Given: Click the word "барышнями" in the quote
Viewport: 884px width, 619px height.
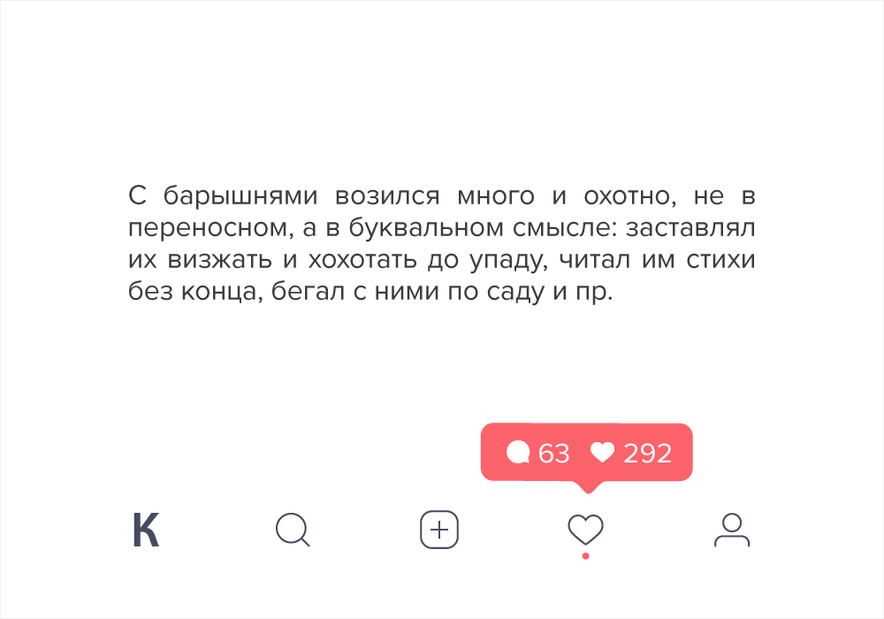Looking at the screenshot, I should pos(240,196).
